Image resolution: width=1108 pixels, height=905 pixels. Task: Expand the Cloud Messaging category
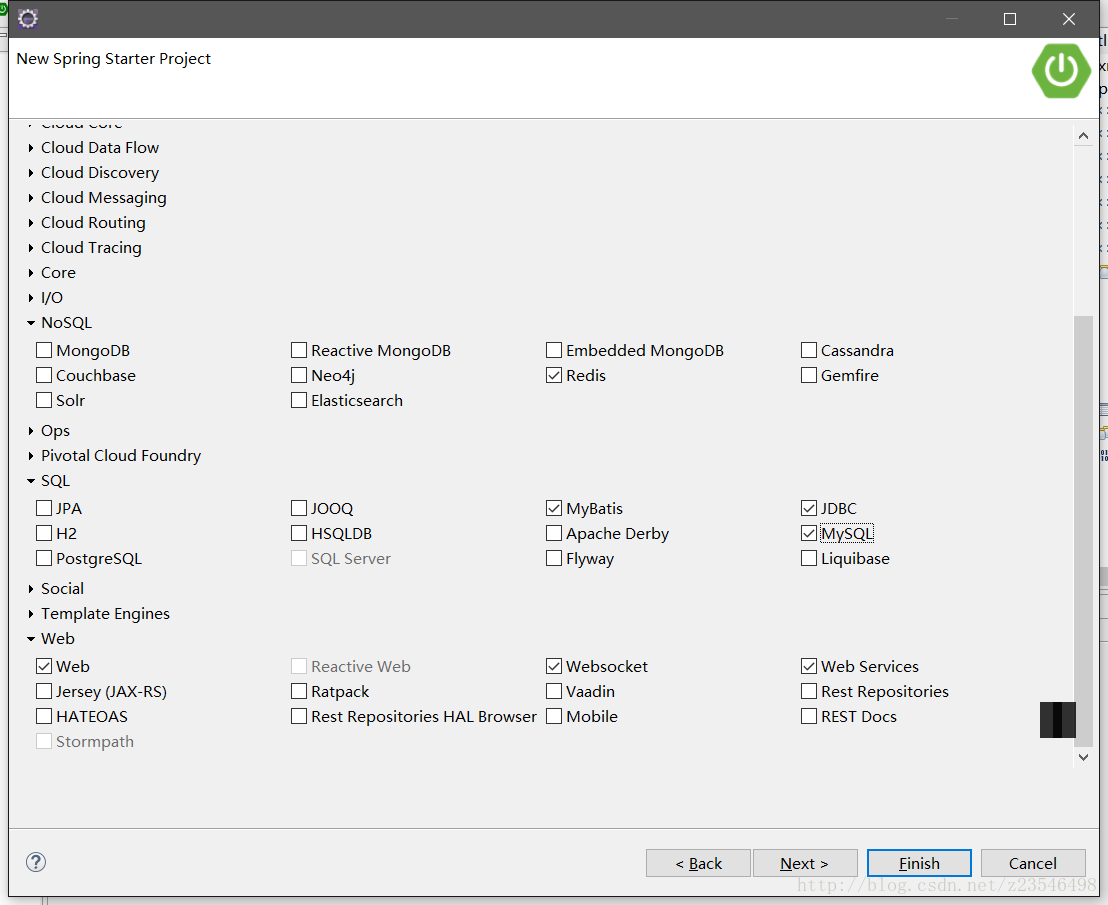pyautogui.click(x=31, y=199)
